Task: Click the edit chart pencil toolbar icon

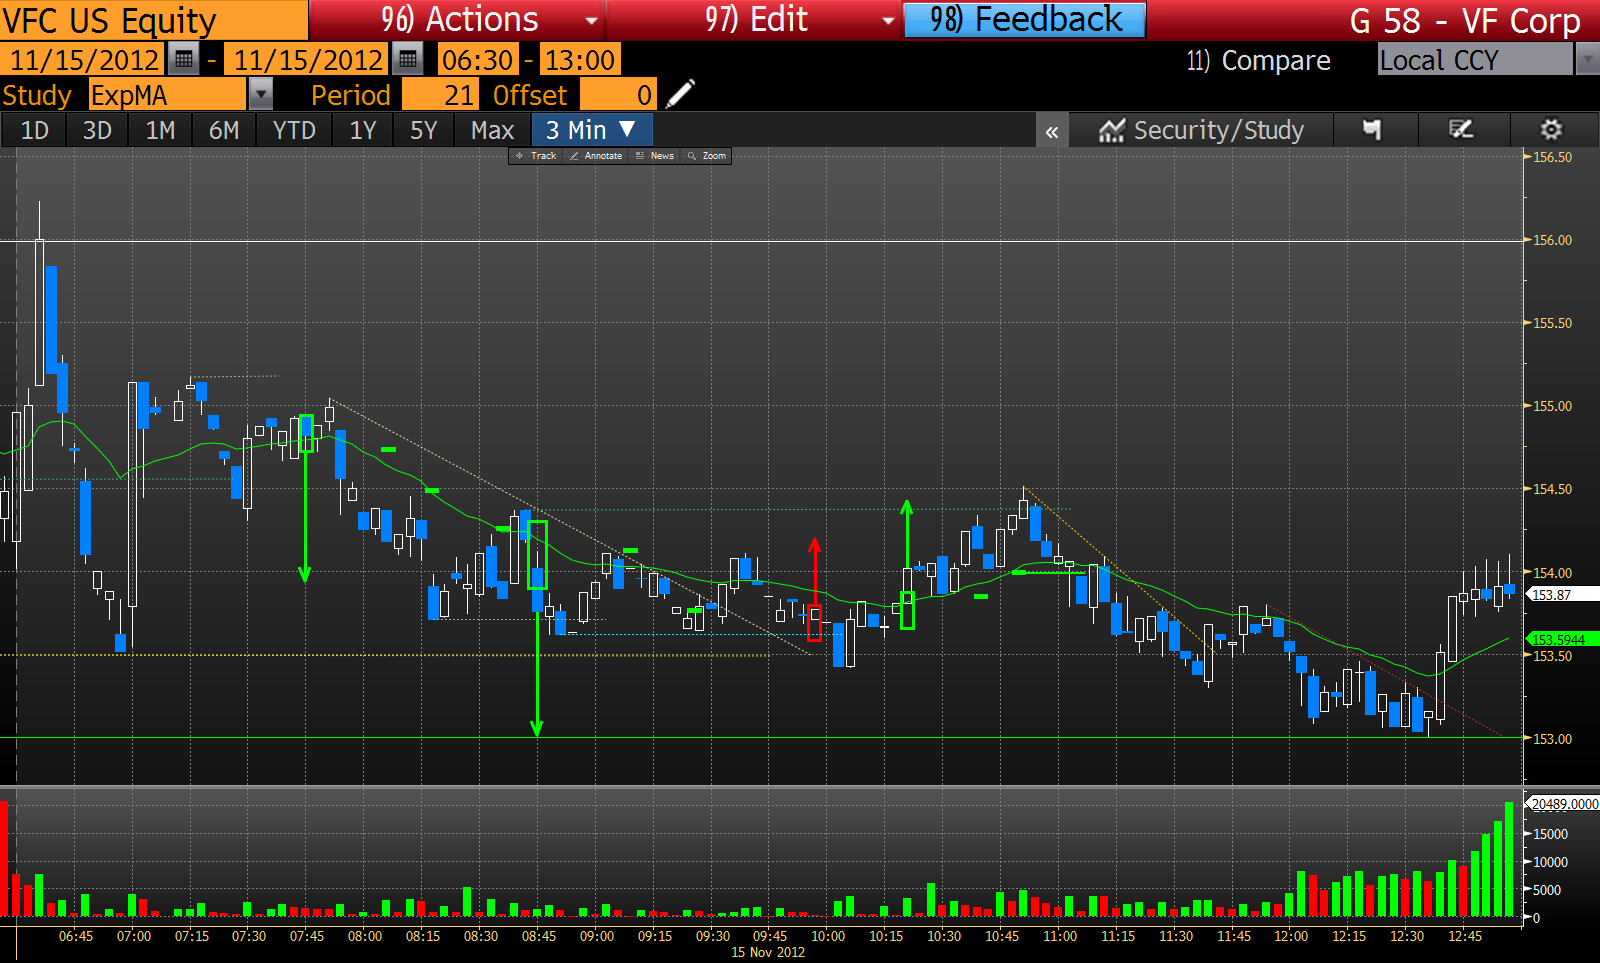Action: pyautogui.click(x=1461, y=130)
